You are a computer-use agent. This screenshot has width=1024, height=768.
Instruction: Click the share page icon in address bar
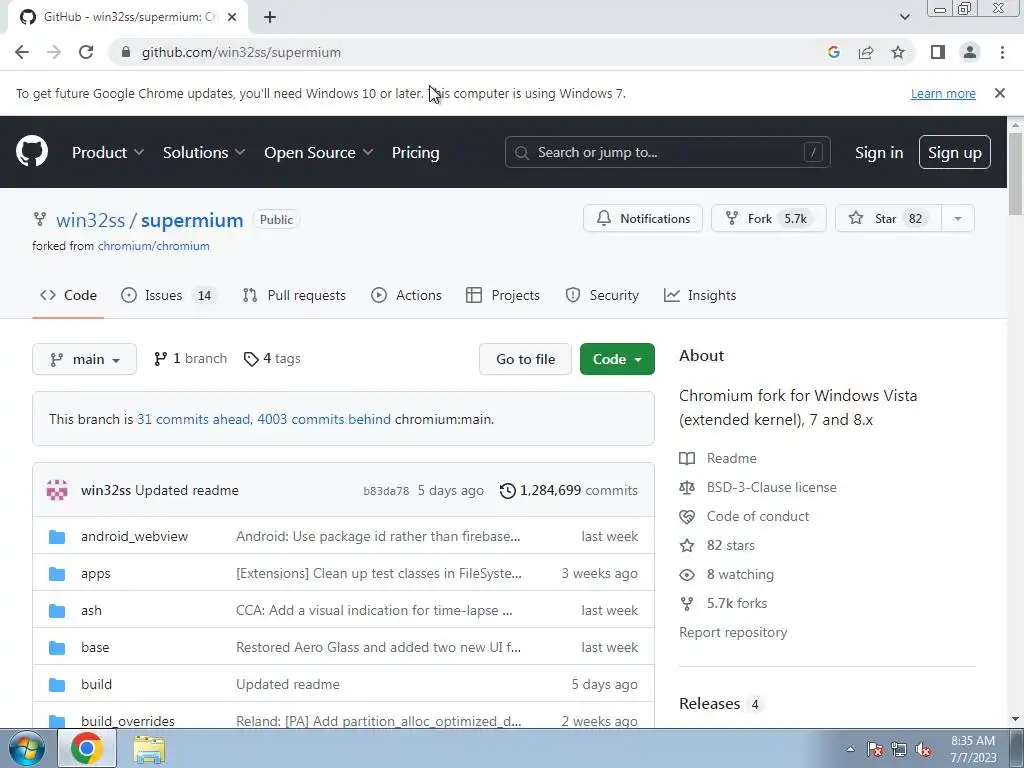[866, 52]
